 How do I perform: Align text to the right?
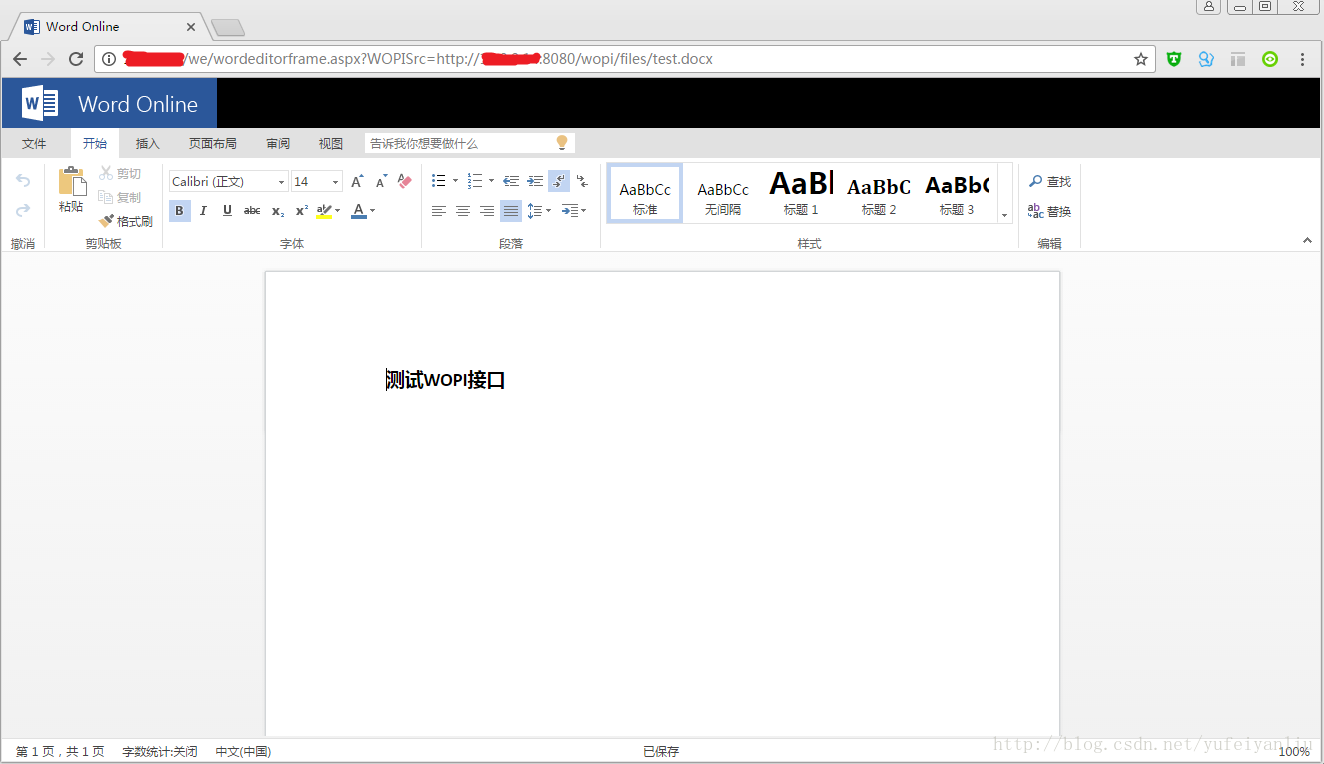click(487, 211)
